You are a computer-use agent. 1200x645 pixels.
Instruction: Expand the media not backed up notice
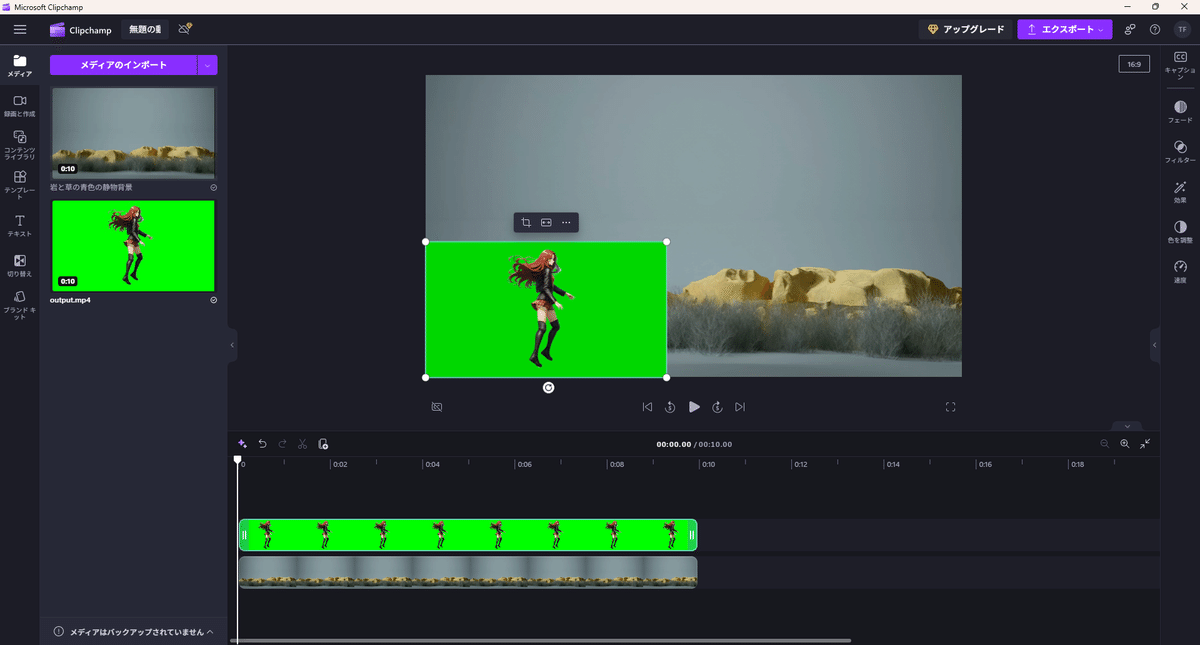[x=134, y=632]
